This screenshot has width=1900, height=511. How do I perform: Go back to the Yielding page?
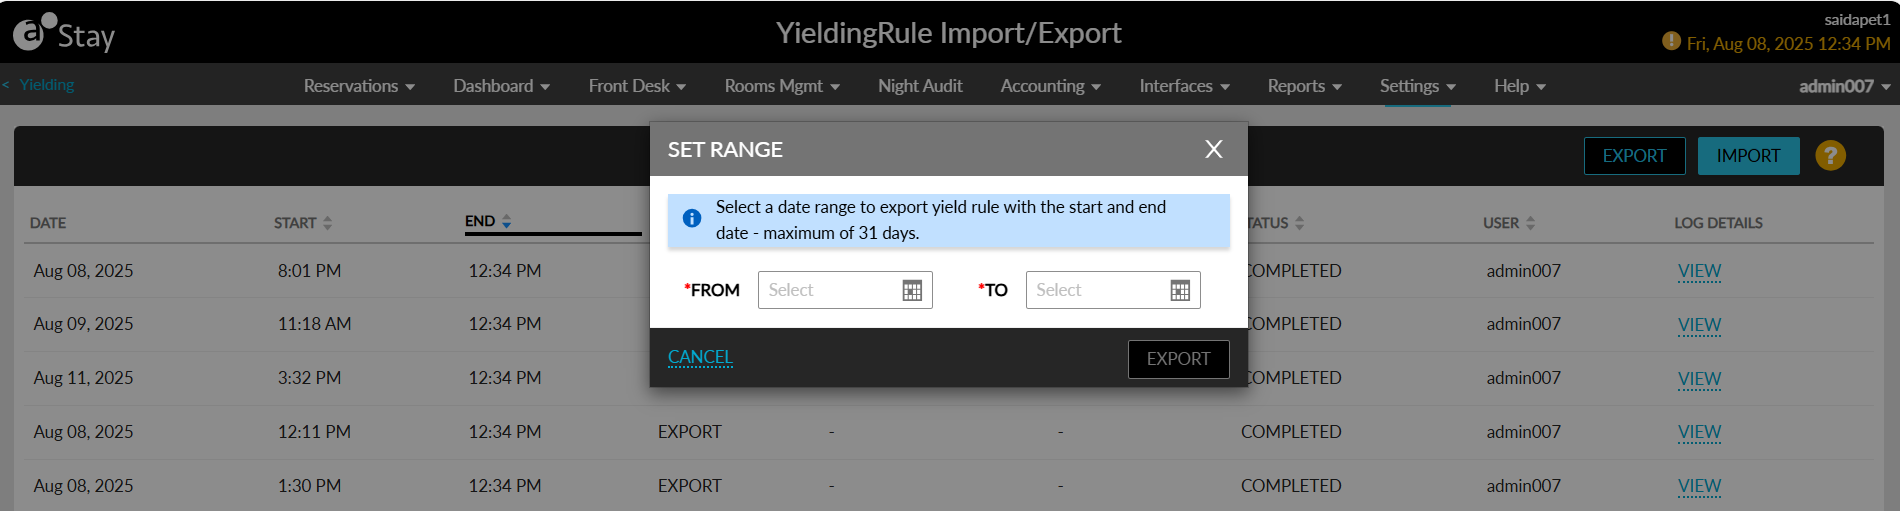(x=45, y=85)
